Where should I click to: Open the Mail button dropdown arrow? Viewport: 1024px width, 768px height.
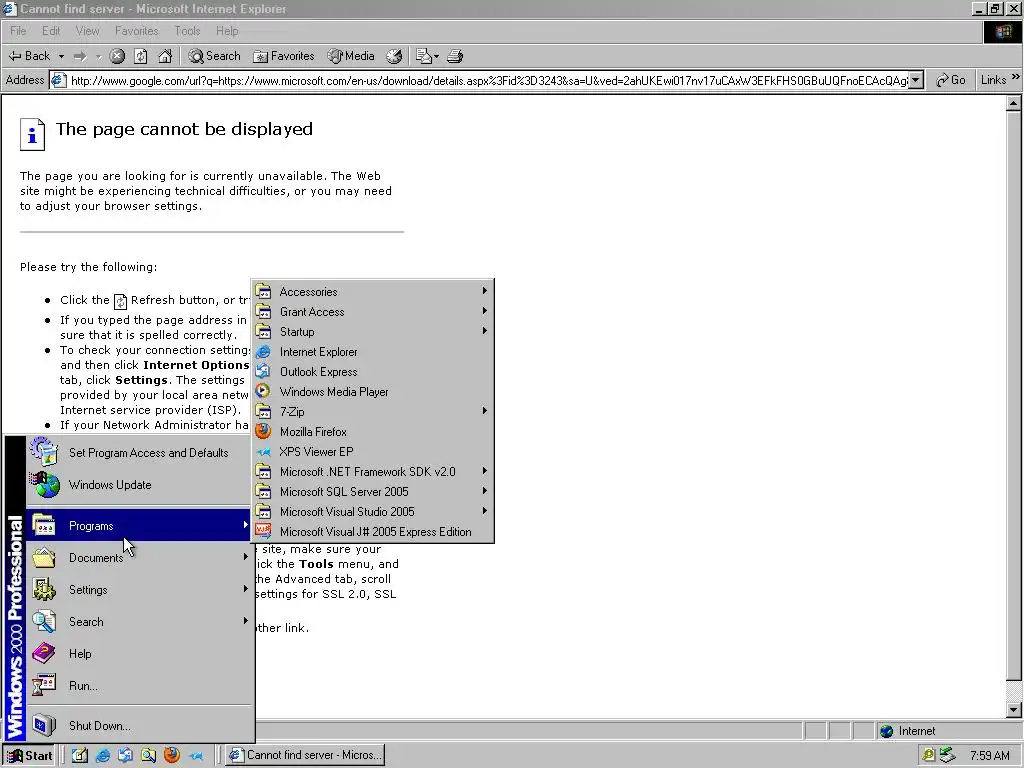coord(436,57)
